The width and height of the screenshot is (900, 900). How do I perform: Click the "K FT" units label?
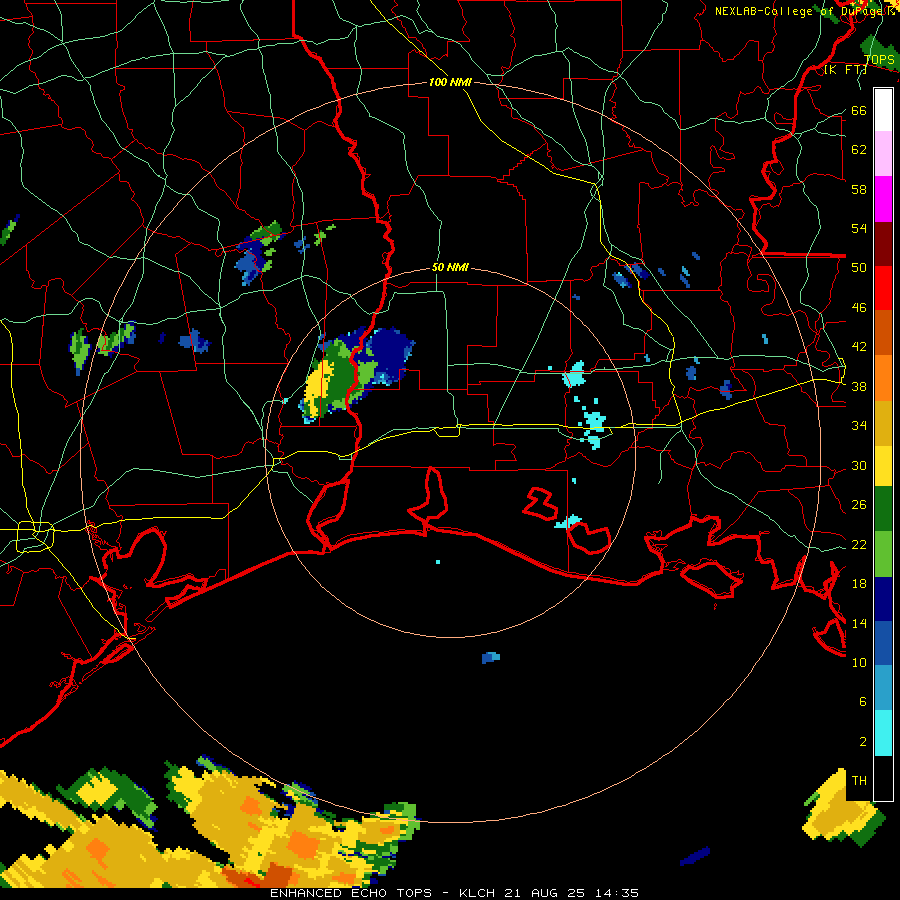(845, 69)
